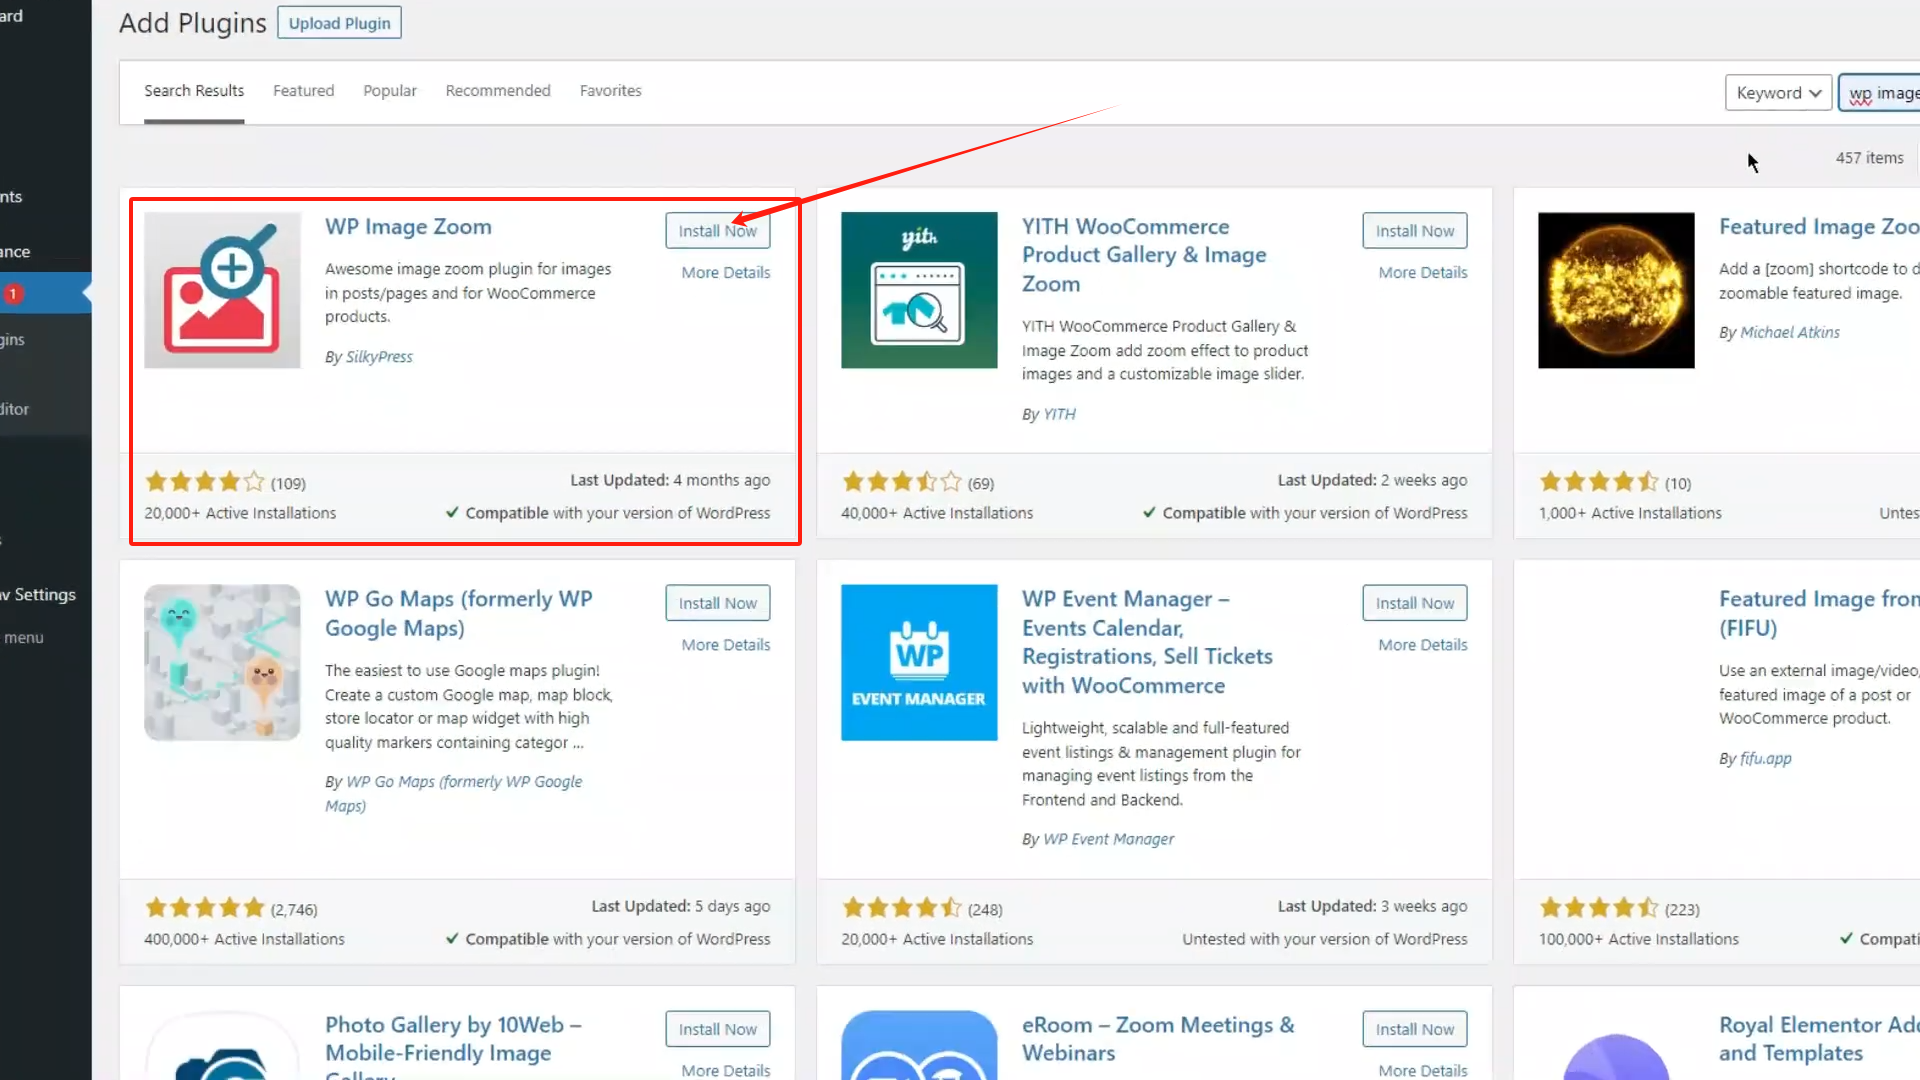The image size is (1920, 1080).
Task: Click the YITH WooCommerce plugin icon
Action: coord(919,290)
